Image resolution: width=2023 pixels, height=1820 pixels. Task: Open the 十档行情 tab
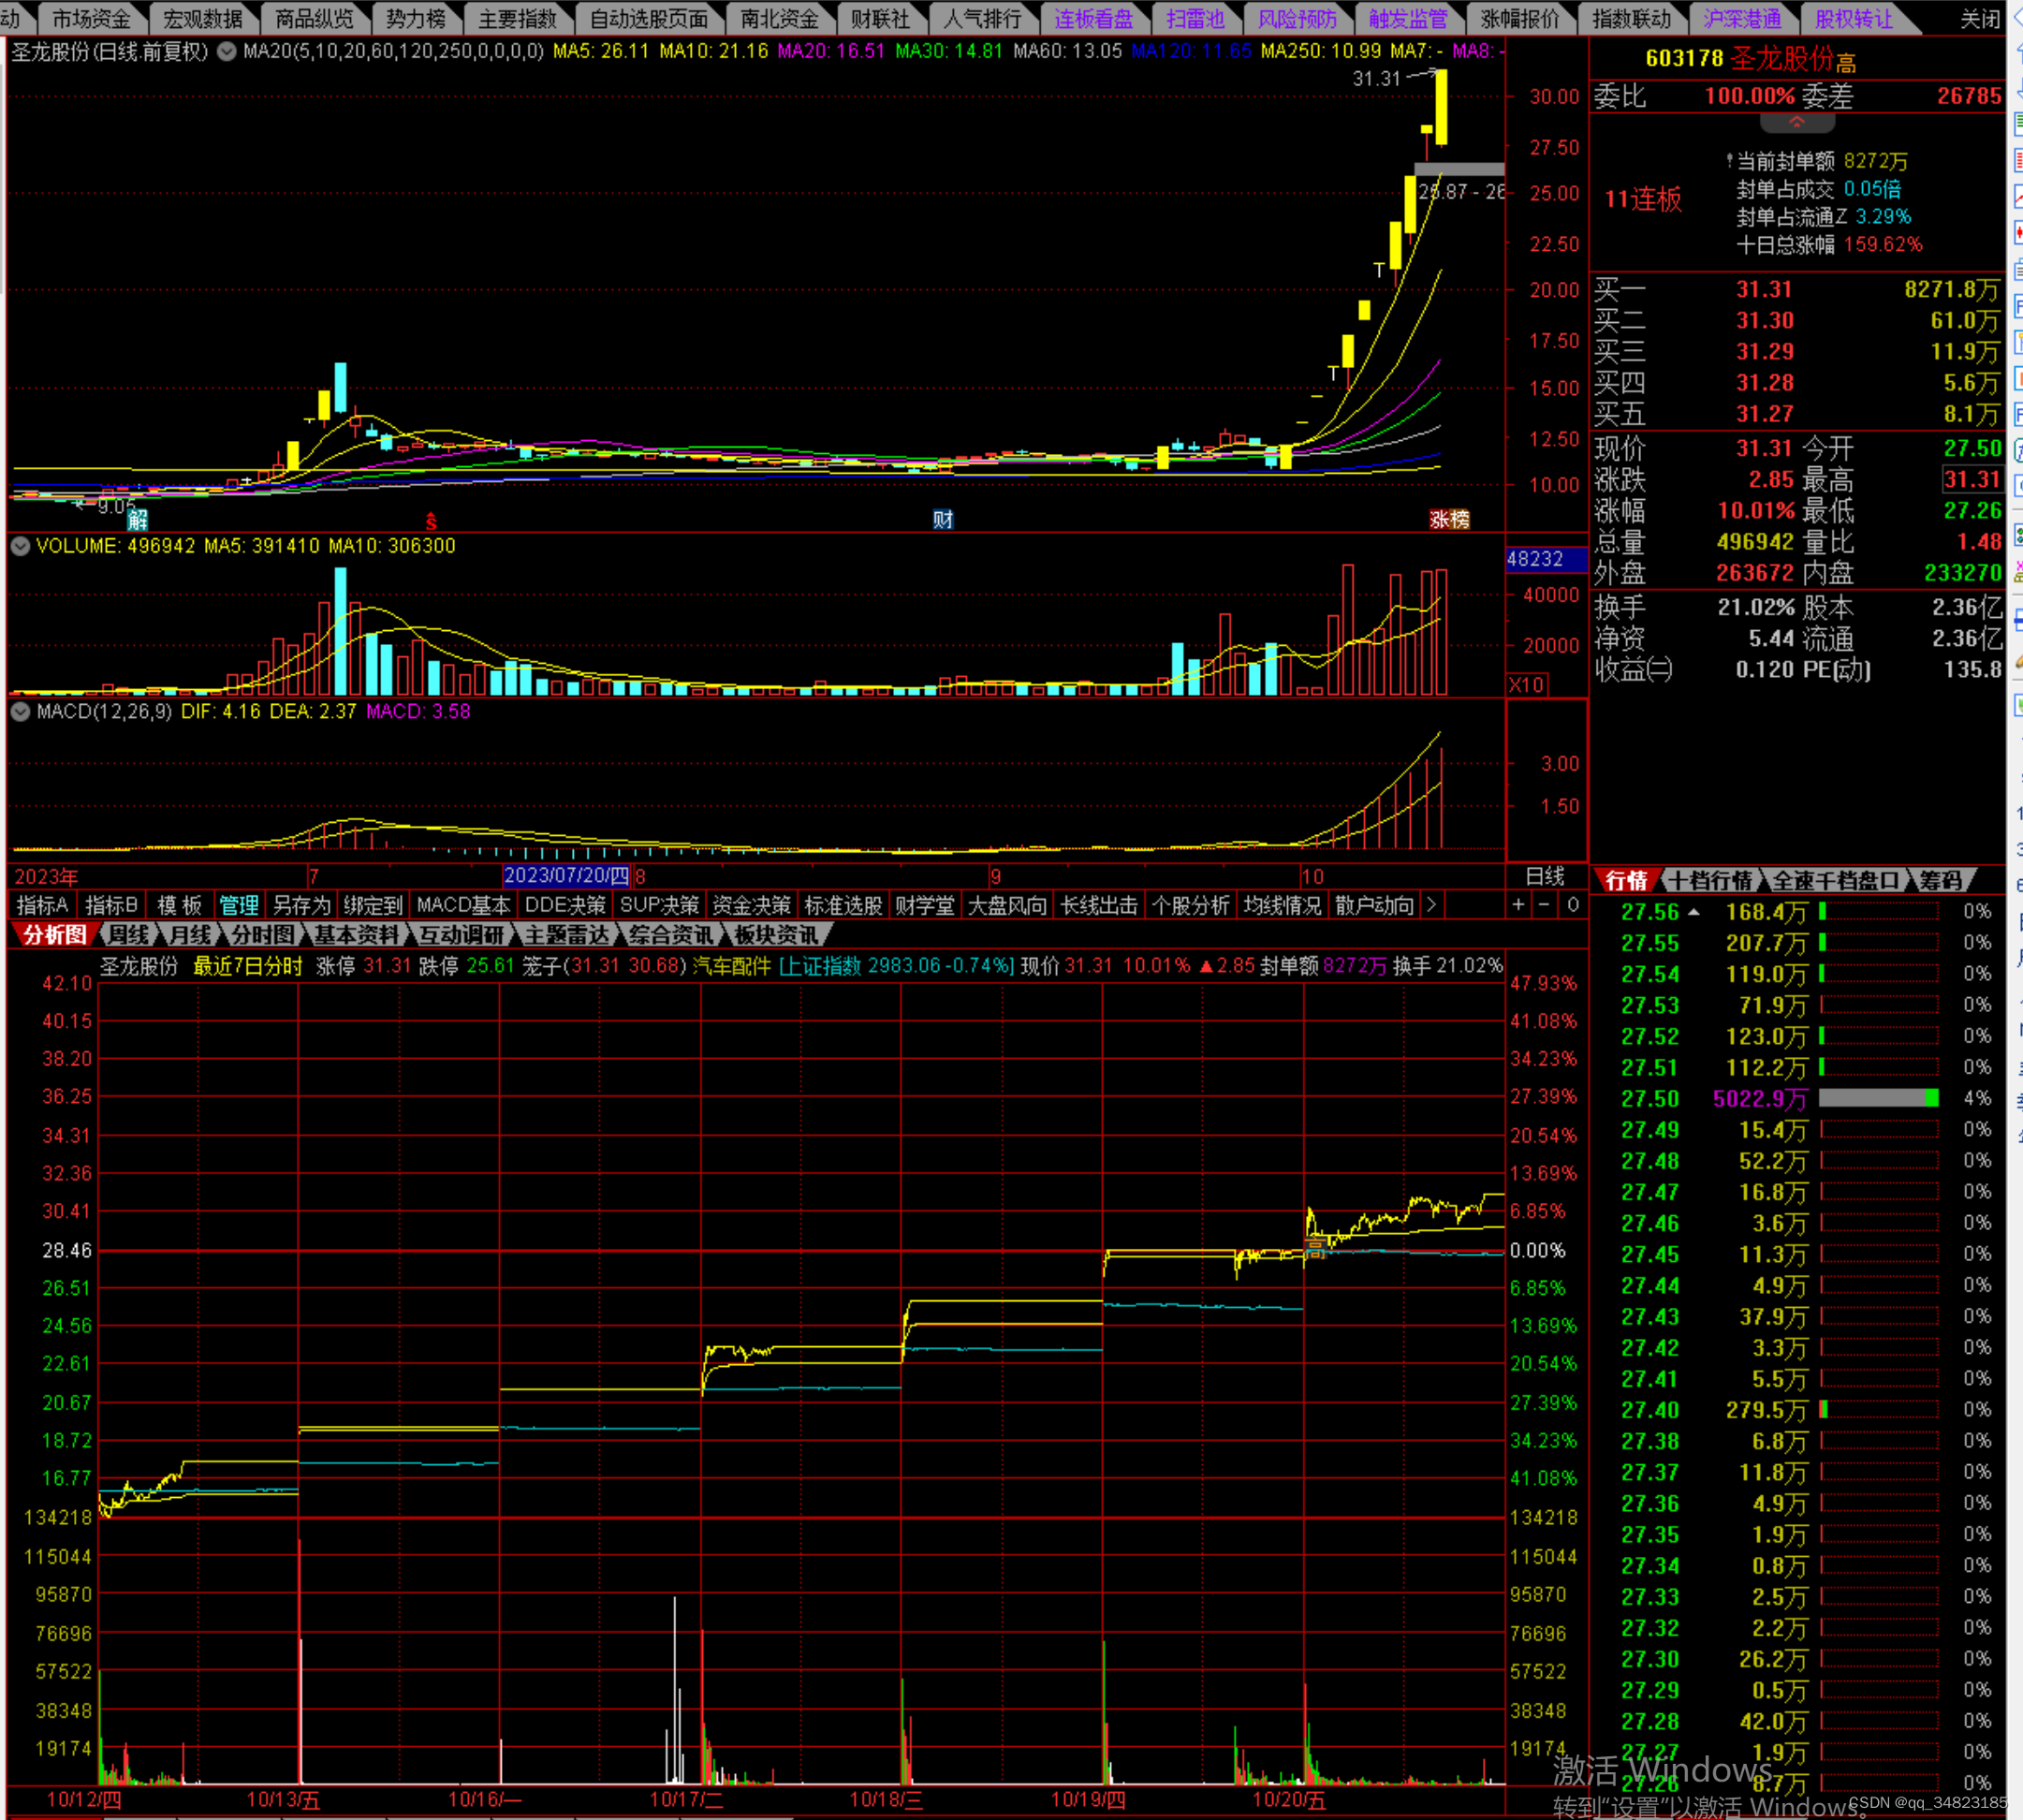click(x=1711, y=881)
